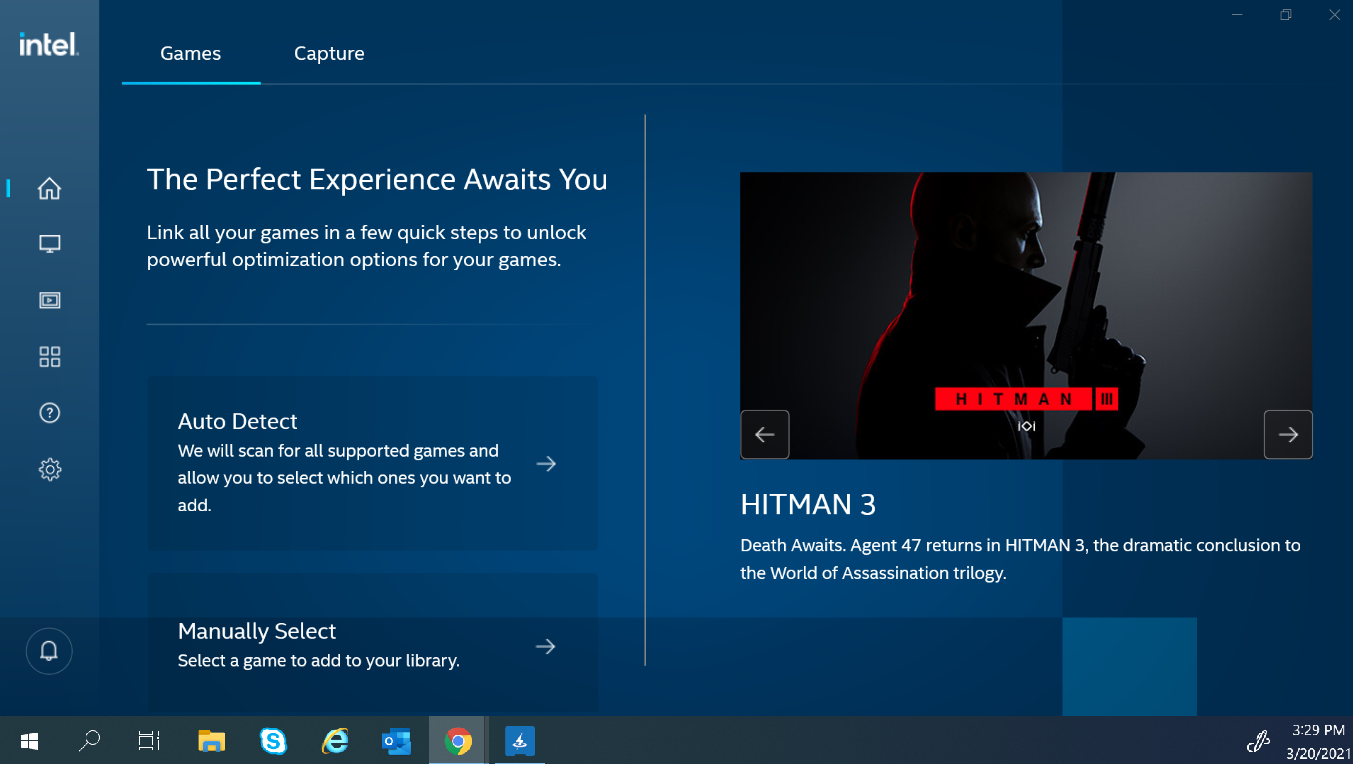Open Google Chrome from the taskbar
The height and width of the screenshot is (764, 1353).
(x=458, y=741)
